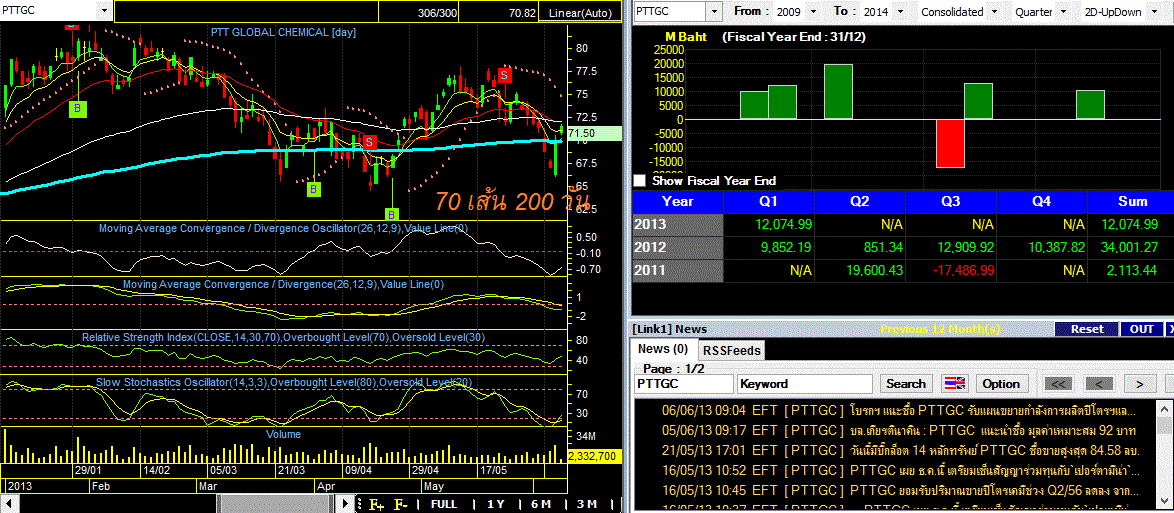Toggle the Thai/English flag language icon

tap(954, 383)
